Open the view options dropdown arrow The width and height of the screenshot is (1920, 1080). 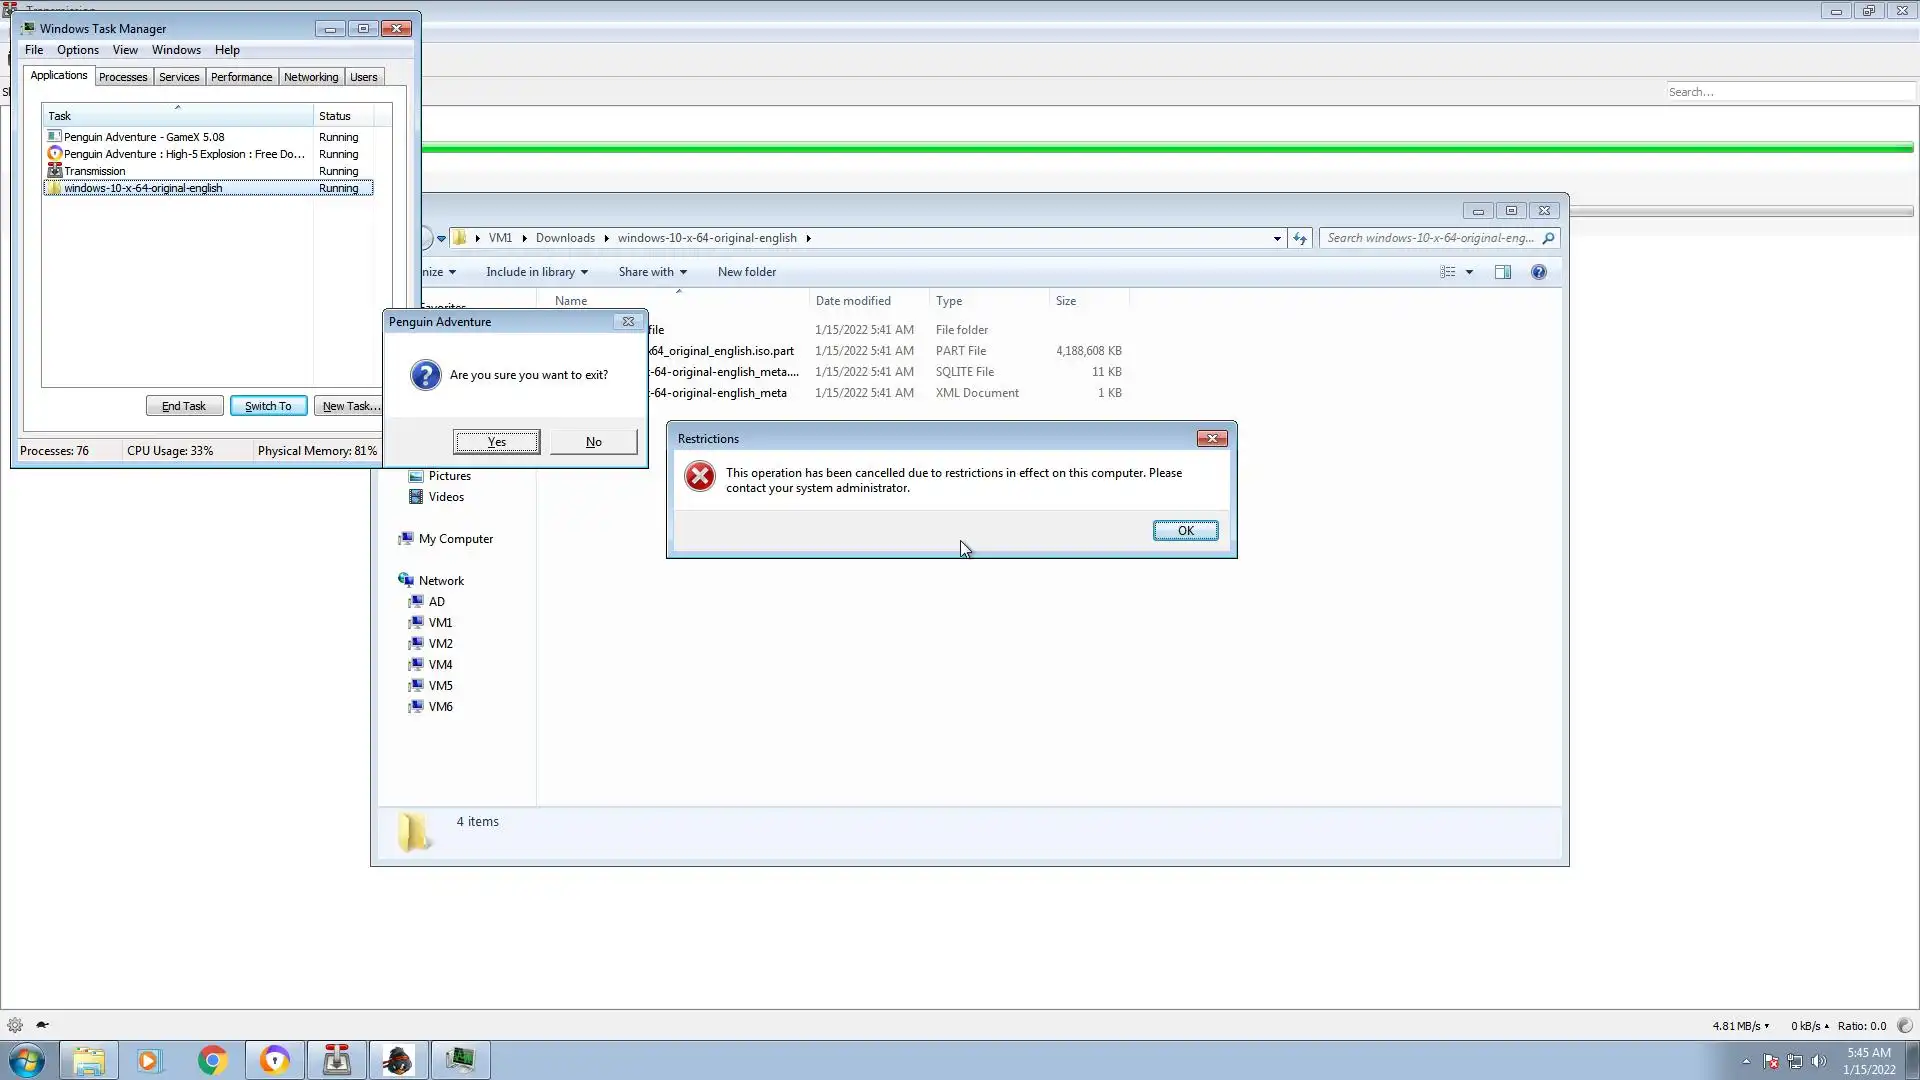tap(1469, 272)
